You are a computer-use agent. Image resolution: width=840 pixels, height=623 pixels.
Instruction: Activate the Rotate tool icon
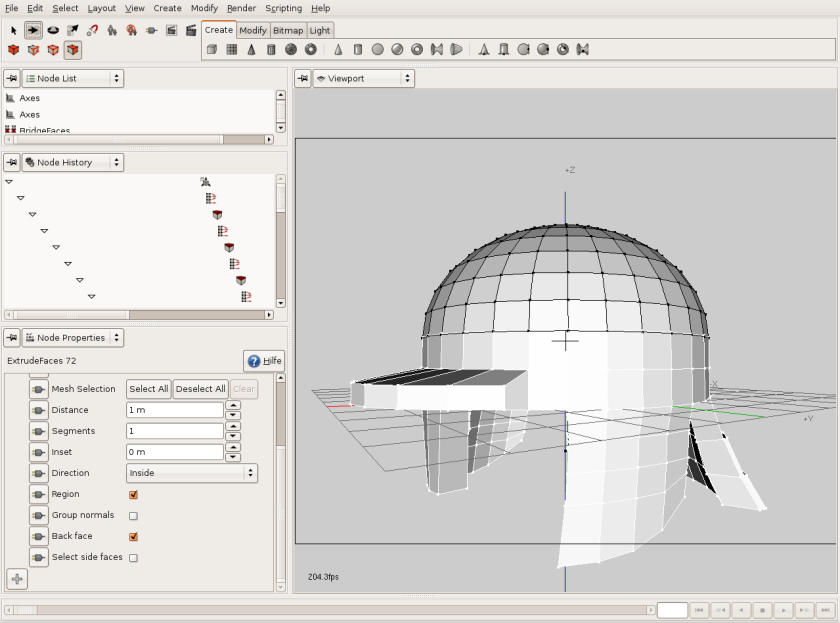[x=53, y=31]
